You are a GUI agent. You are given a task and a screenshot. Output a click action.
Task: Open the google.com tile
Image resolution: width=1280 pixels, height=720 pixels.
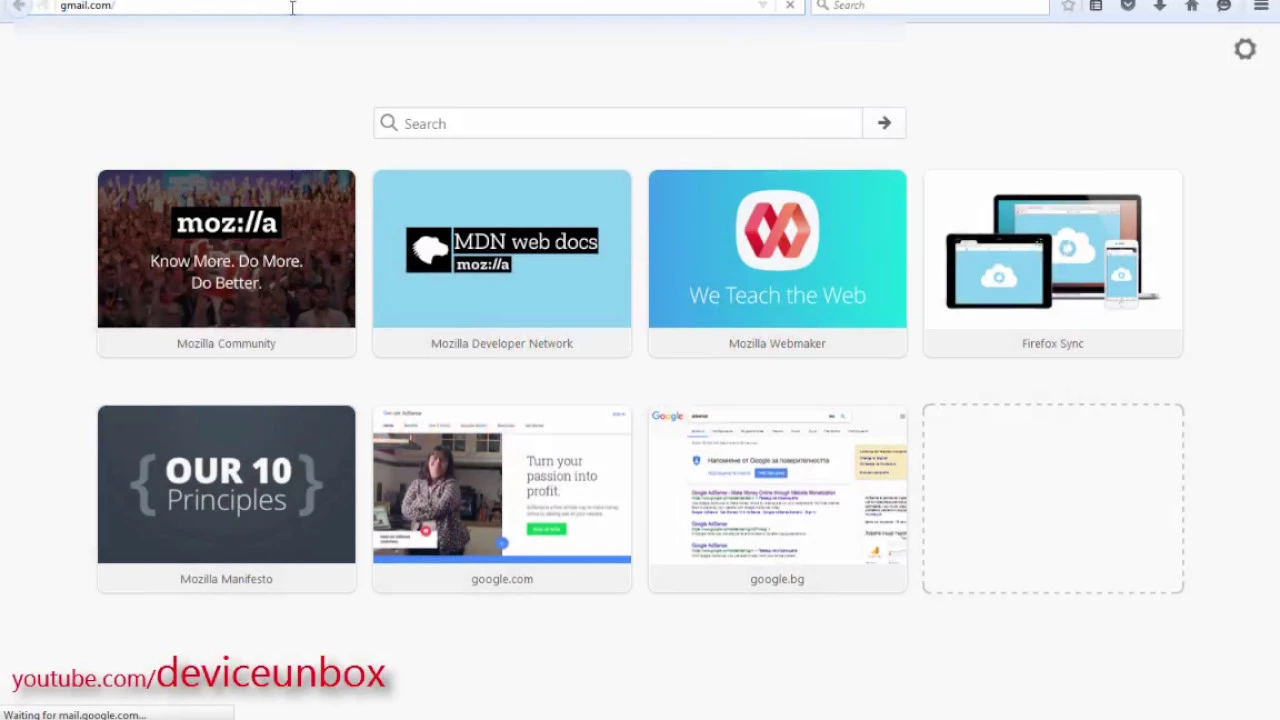click(x=502, y=499)
